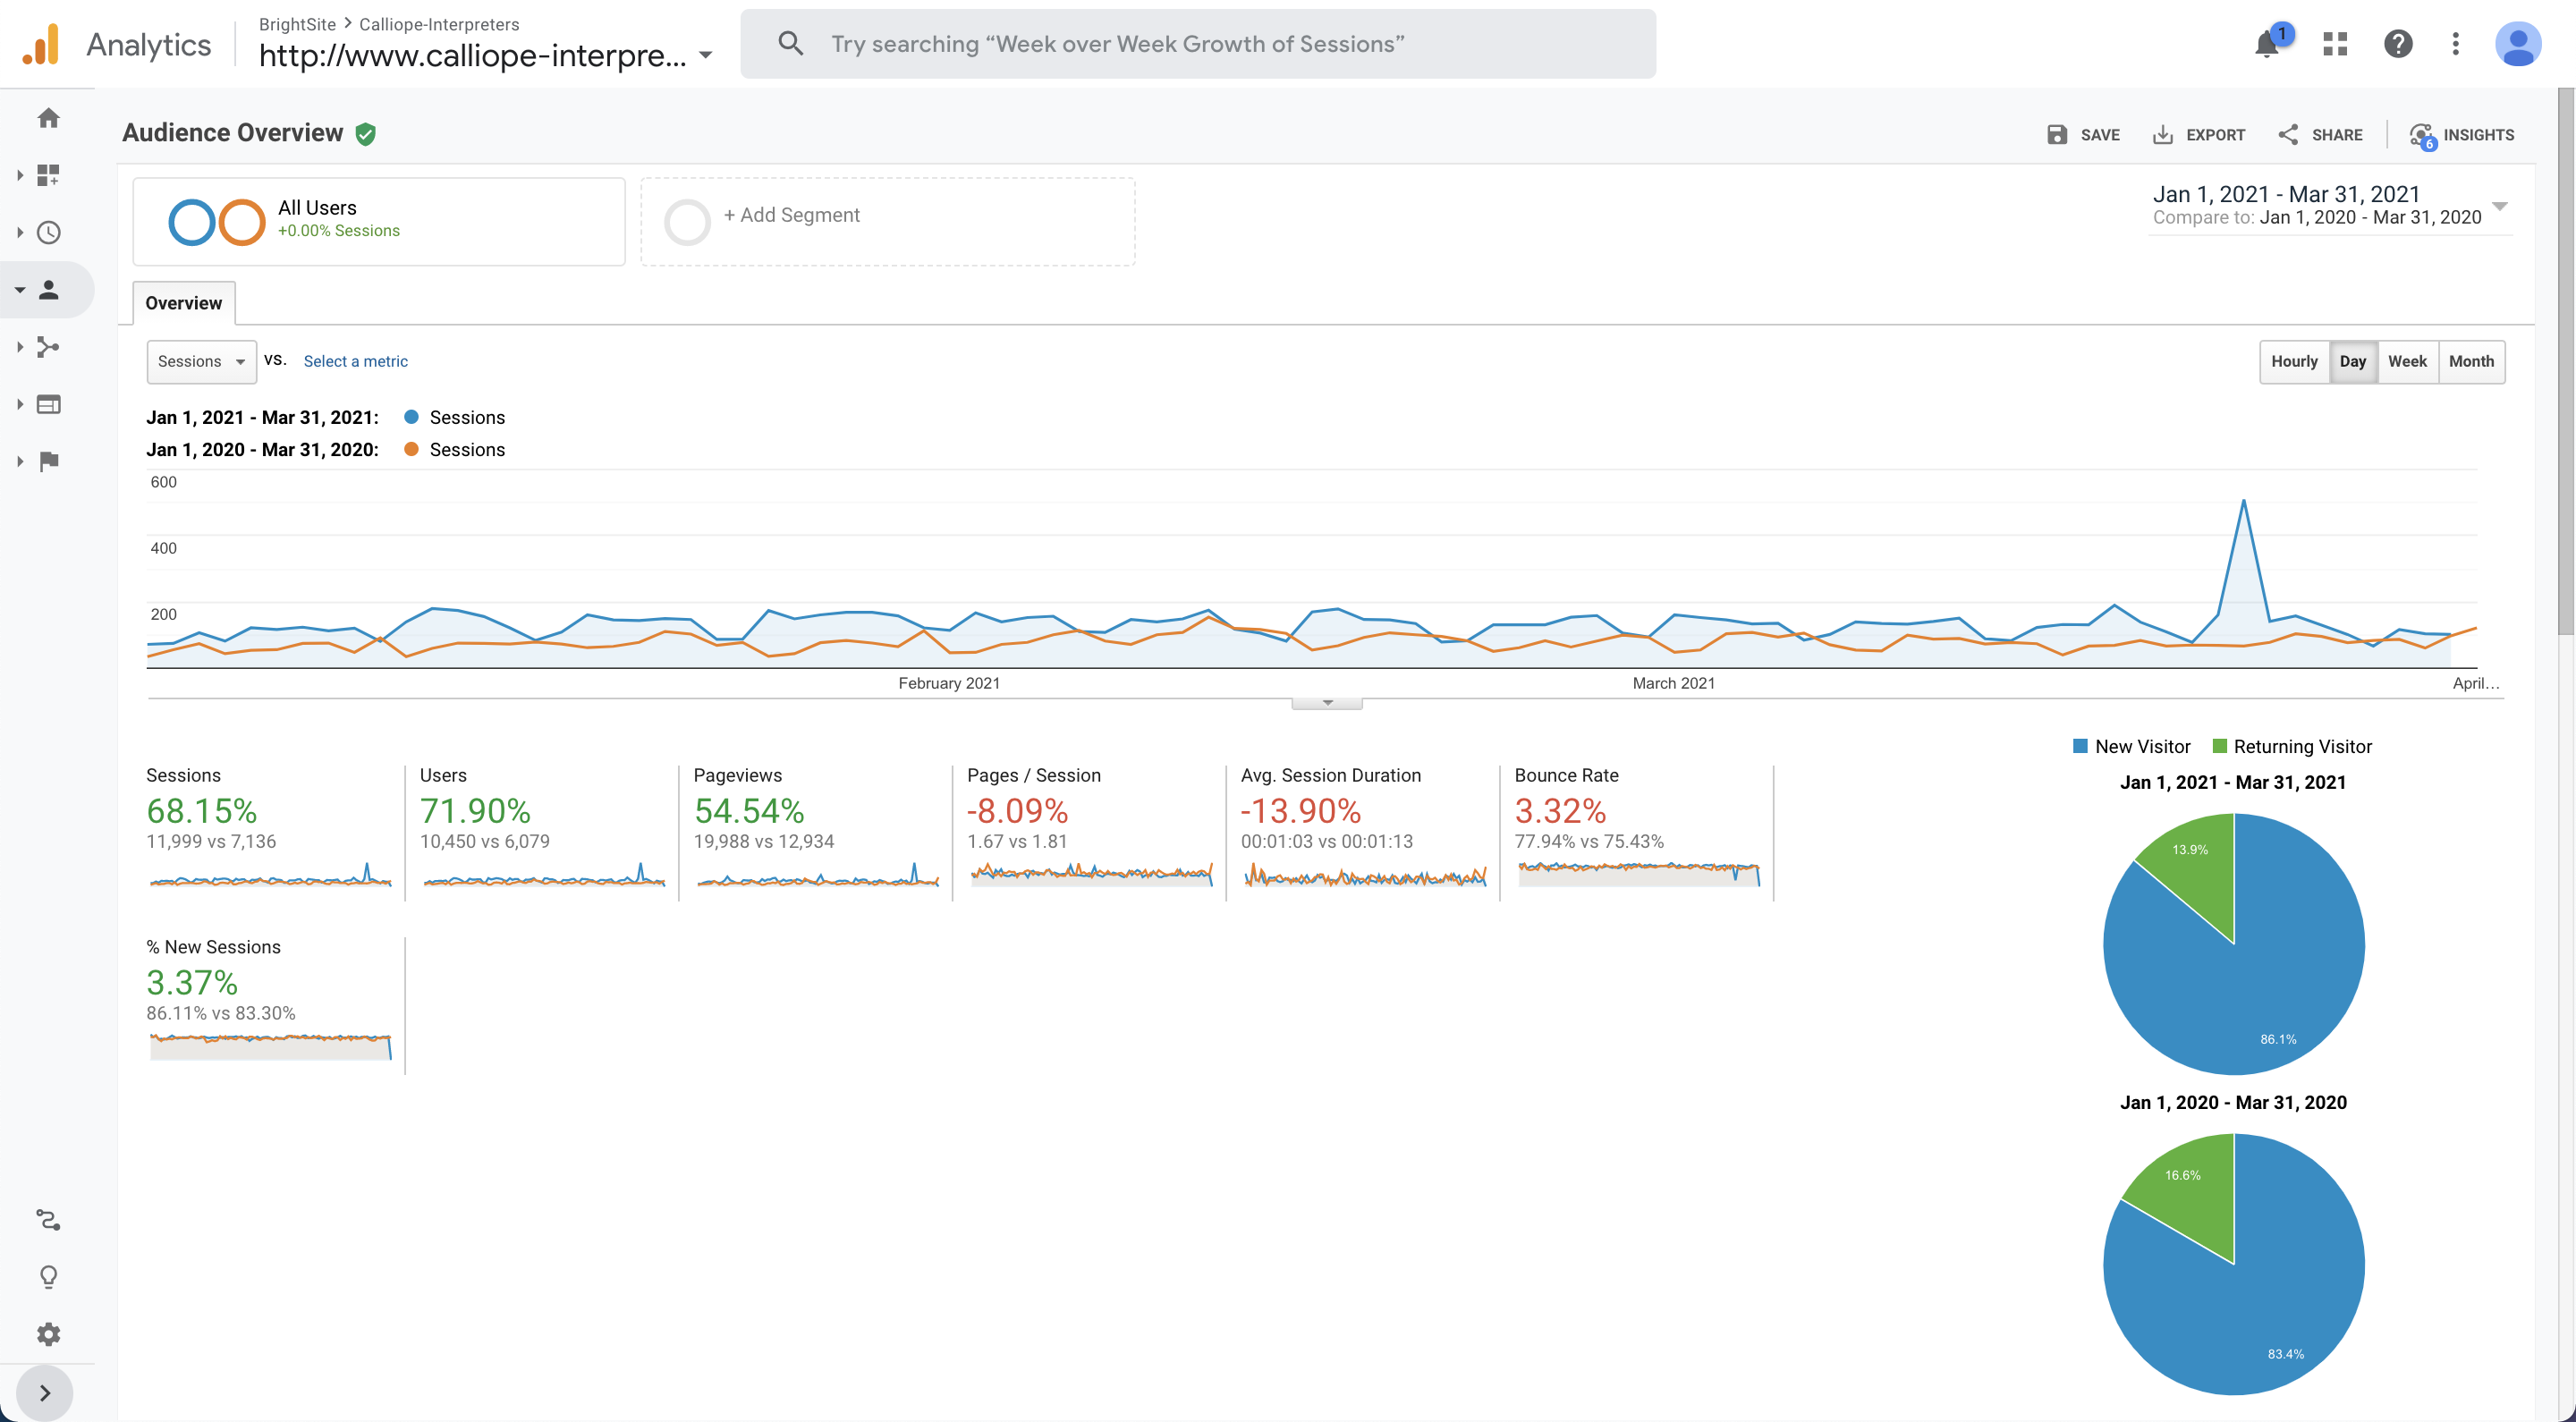Open the Attribution icon in sidebar

tap(48, 1219)
